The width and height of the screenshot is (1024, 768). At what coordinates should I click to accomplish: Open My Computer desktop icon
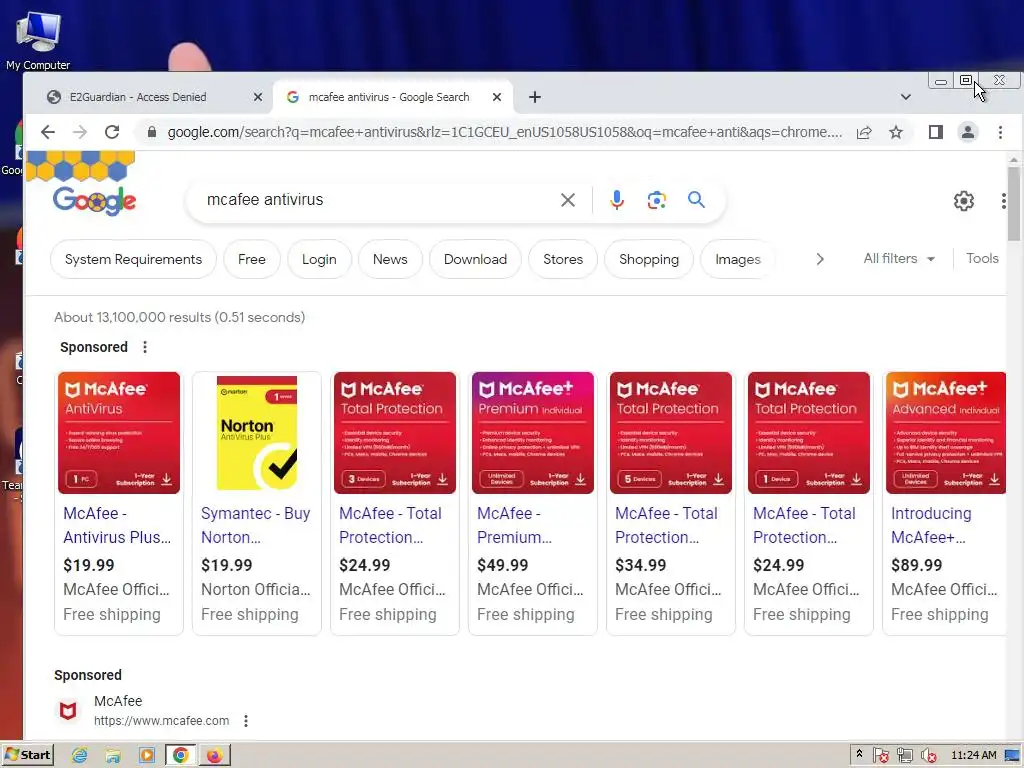pyautogui.click(x=38, y=39)
